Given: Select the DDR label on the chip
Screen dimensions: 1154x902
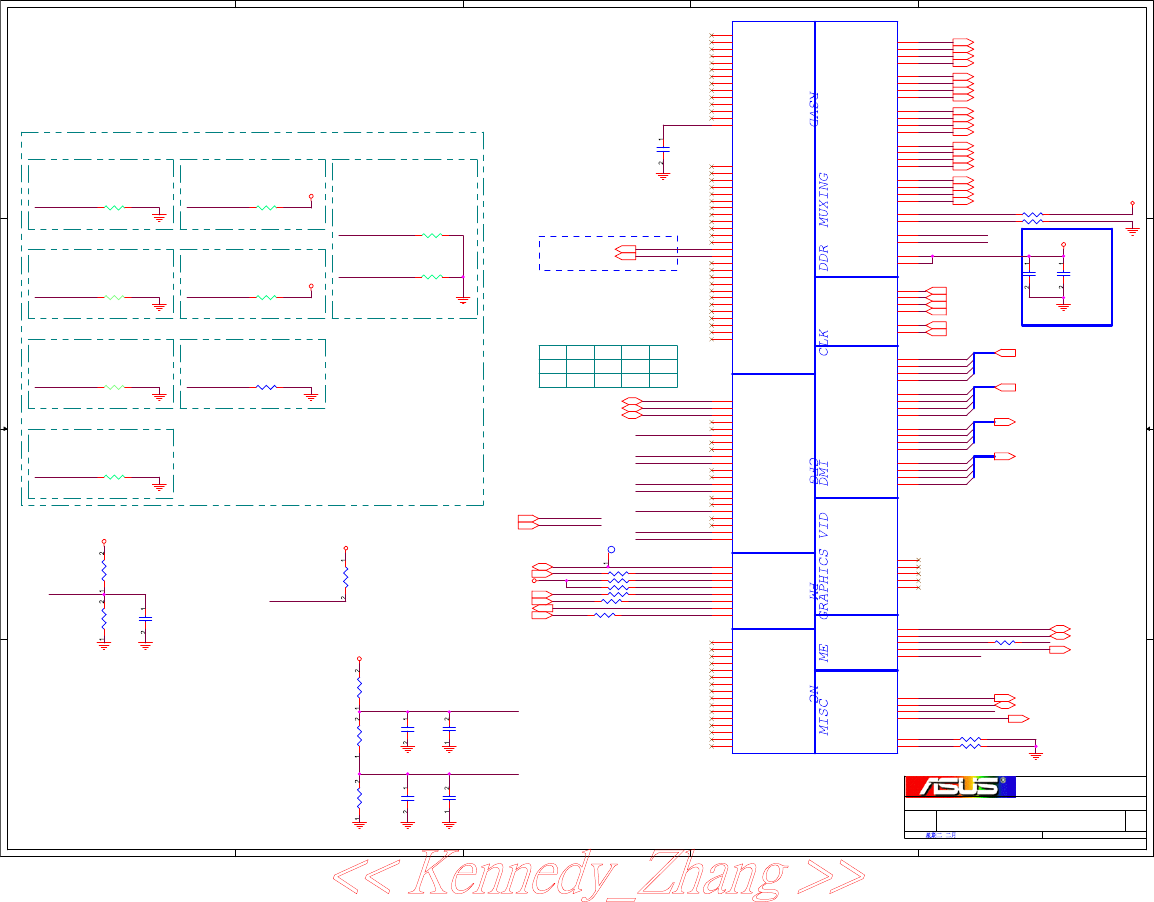Looking at the screenshot, I should tap(824, 258).
